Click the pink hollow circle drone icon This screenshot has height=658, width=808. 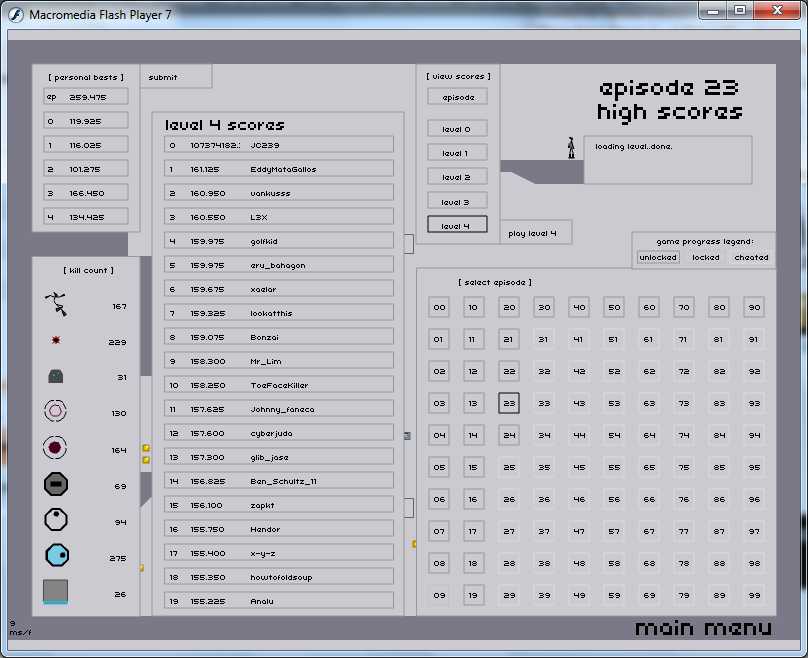point(56,411)
